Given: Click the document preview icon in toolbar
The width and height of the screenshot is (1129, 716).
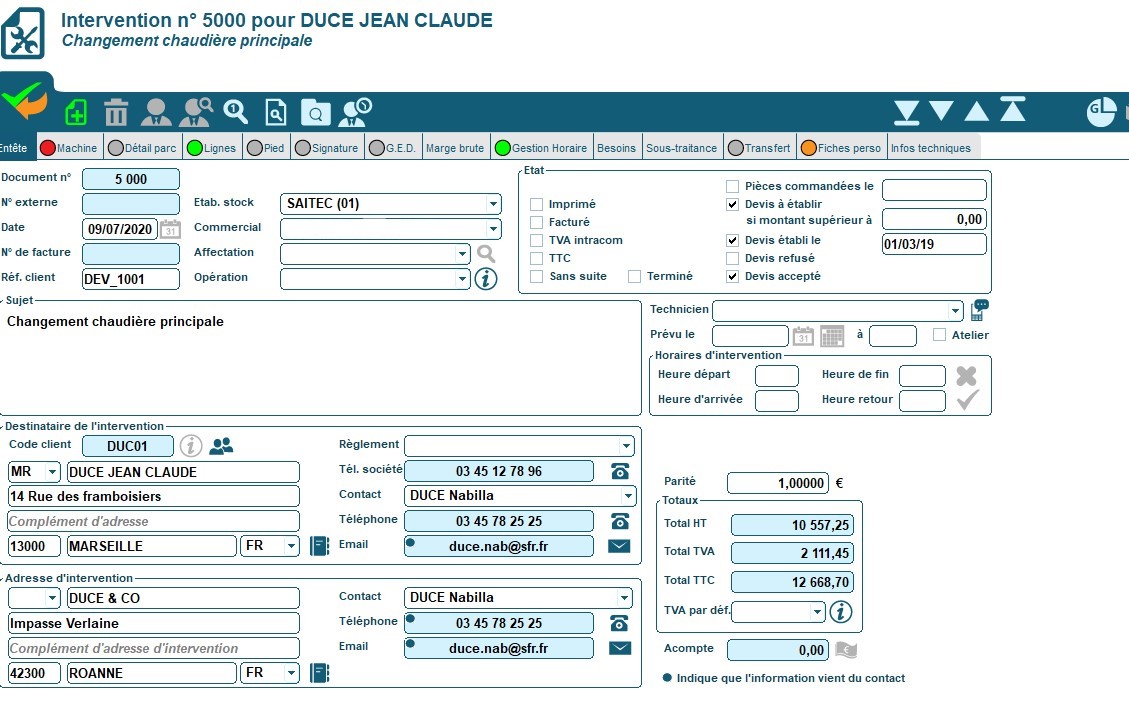Looking at the screenshot, I should tap(276, 112).
